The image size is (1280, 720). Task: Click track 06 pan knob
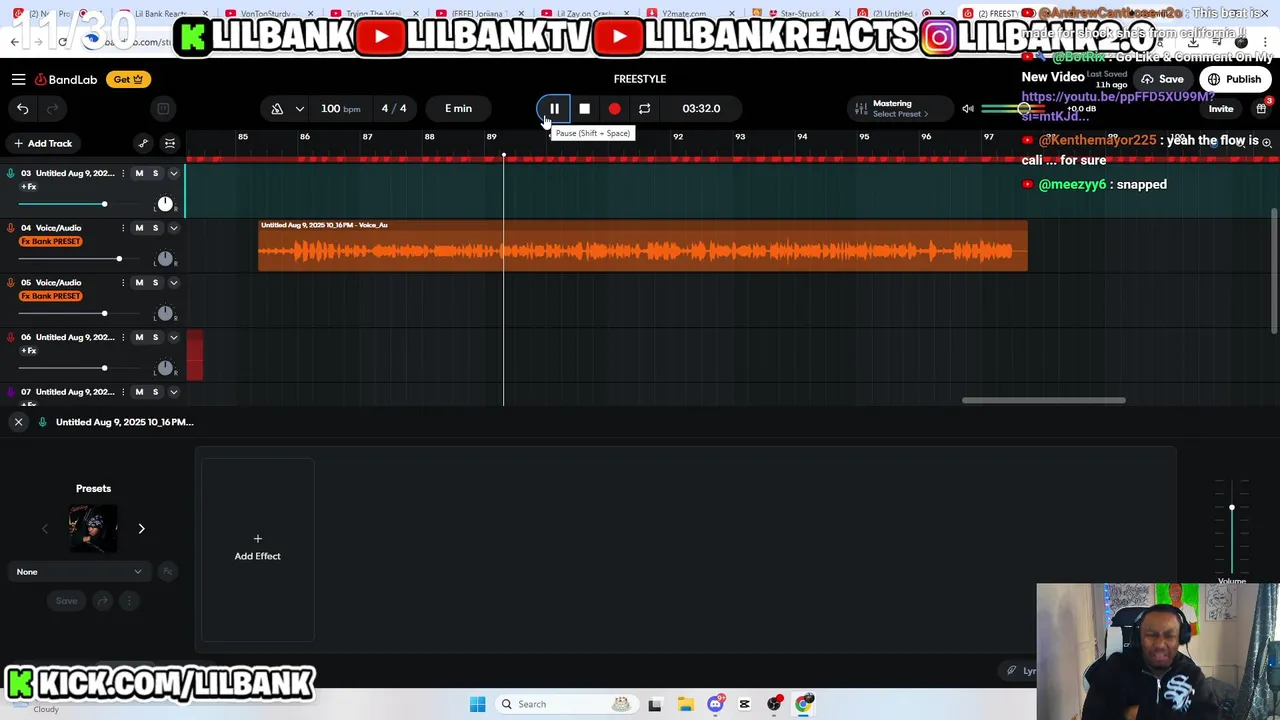[x=165, y=368]
